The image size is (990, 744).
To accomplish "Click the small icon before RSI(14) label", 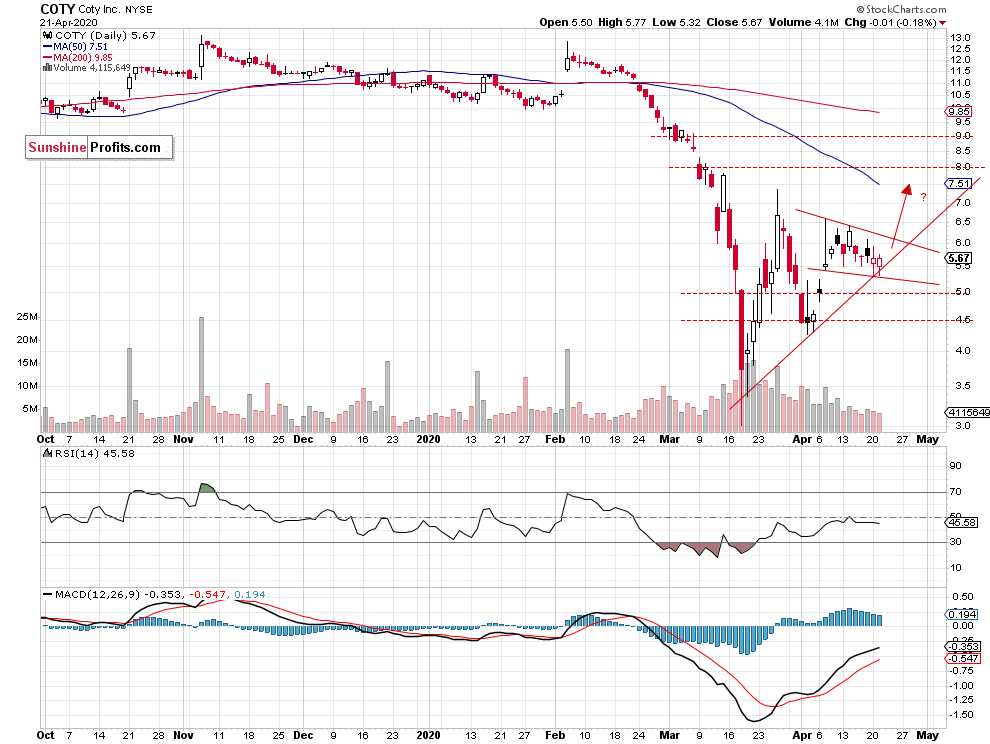I will tap(47, 453).
